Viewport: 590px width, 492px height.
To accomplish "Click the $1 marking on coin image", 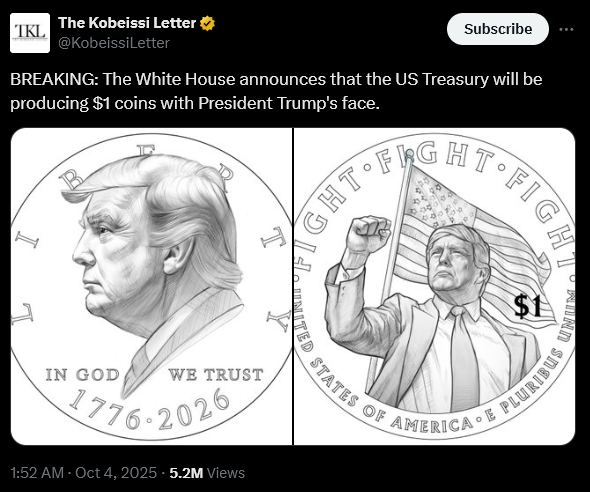I will click(528, 305).
